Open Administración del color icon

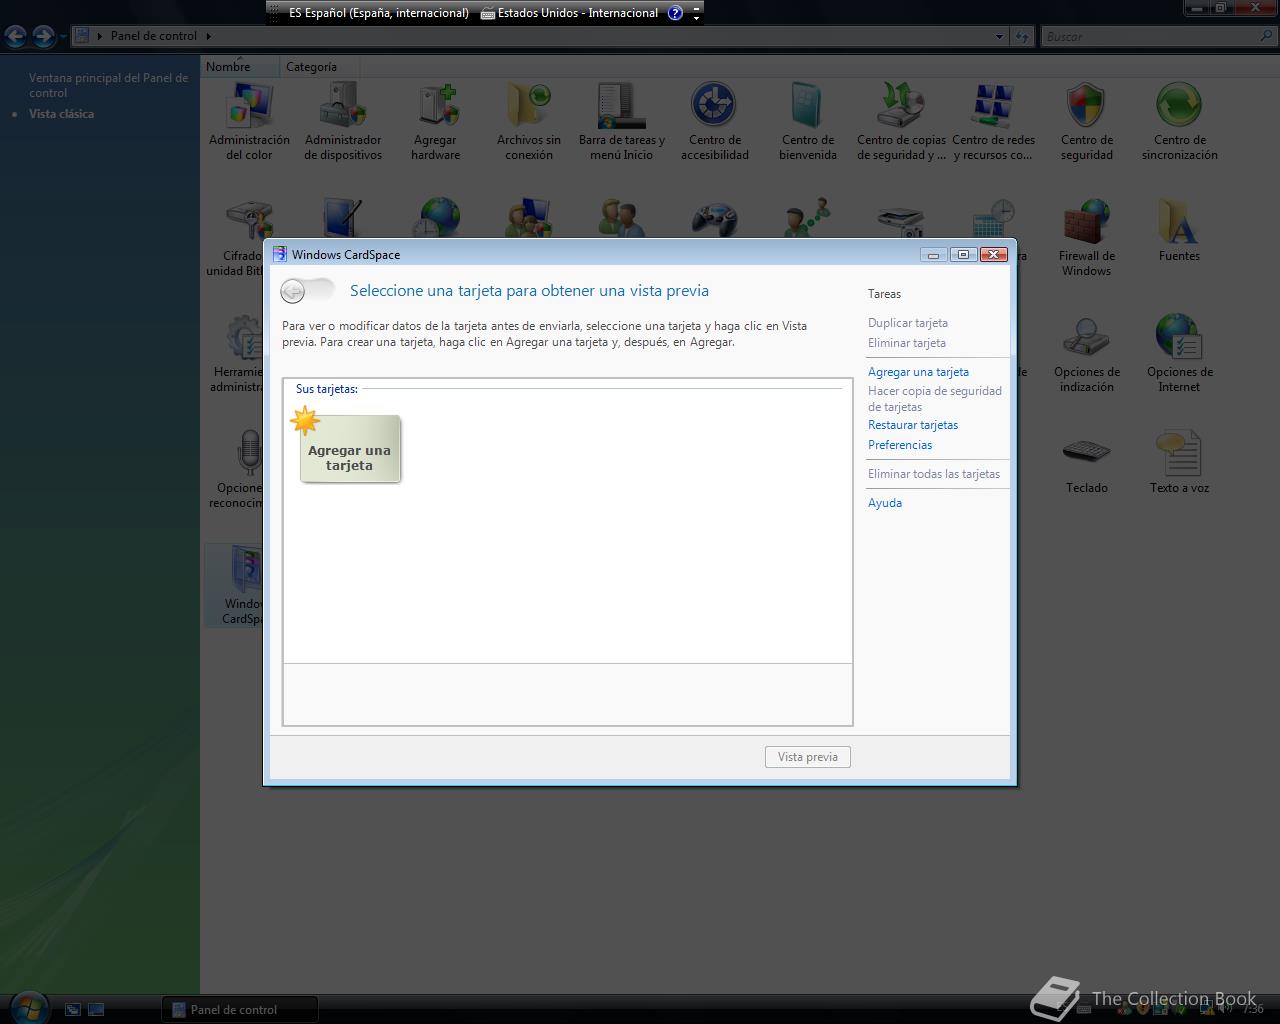tap(249, 121)
